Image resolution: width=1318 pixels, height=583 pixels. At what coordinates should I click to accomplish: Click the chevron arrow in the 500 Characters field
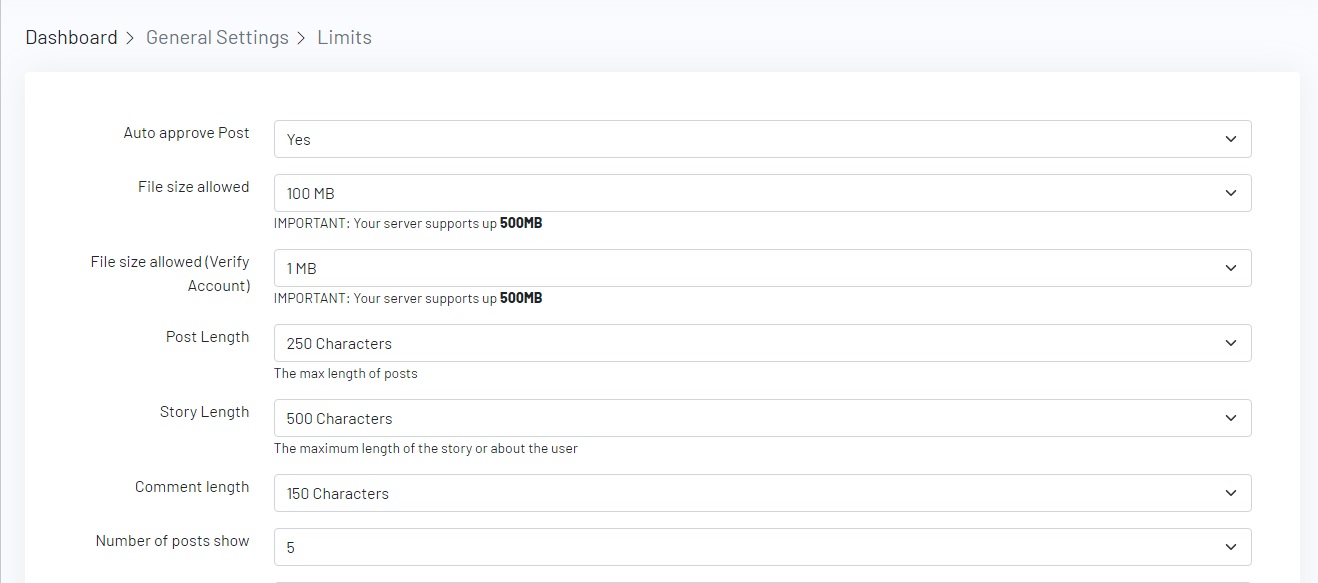[x=1231, y=418]
